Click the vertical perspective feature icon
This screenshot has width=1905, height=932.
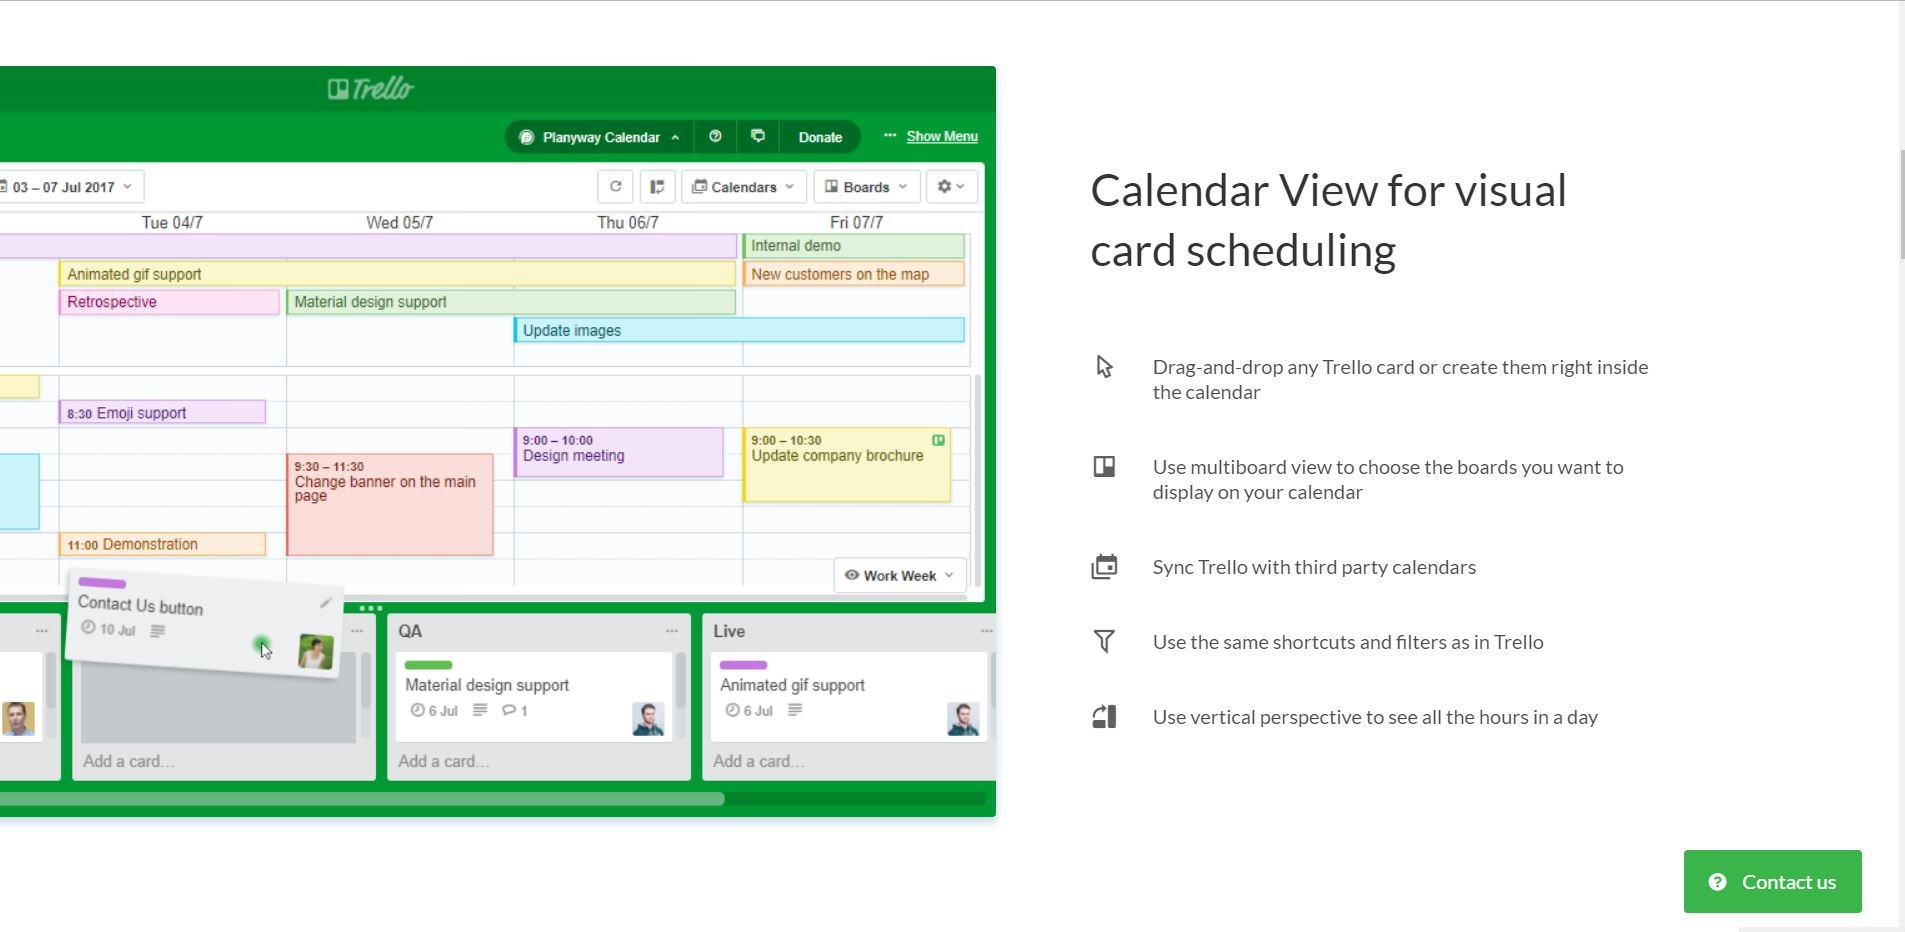point(1104,716)
